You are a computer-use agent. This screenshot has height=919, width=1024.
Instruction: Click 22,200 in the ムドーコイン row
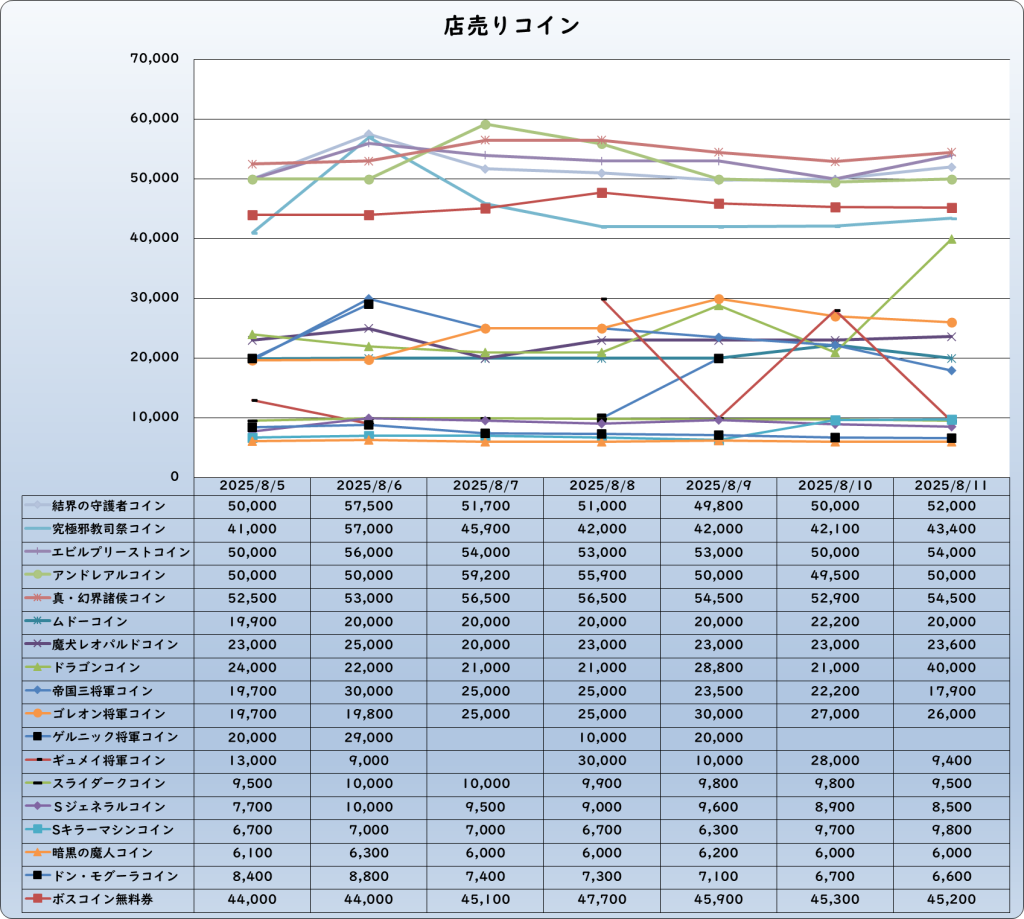(835, 622)
